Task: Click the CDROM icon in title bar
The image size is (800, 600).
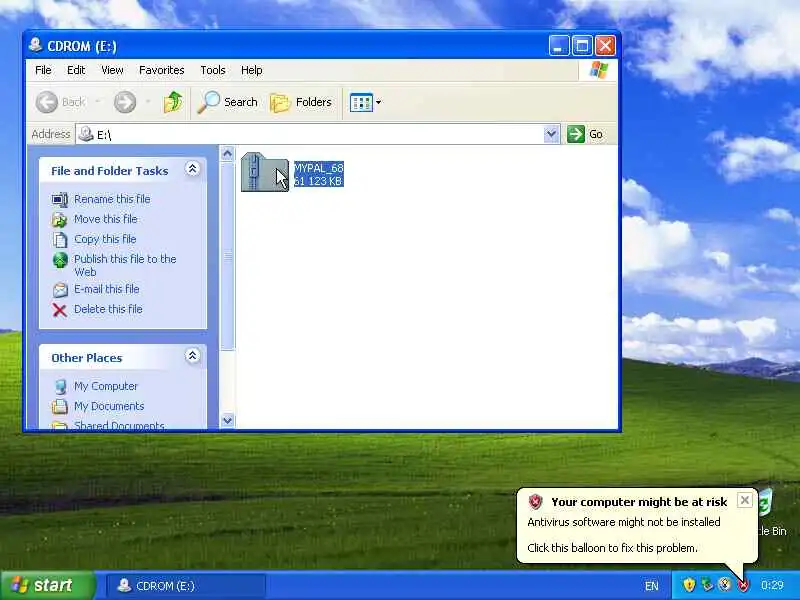Action: point(35,45)
